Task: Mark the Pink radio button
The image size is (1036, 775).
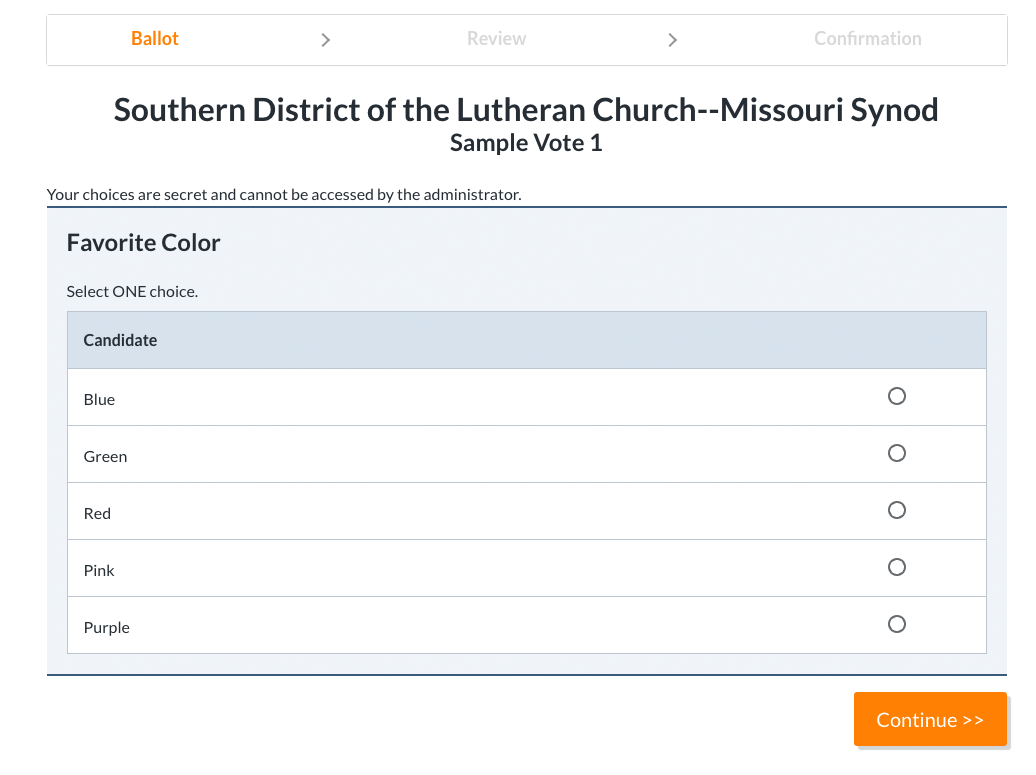Action: [897, 567]
